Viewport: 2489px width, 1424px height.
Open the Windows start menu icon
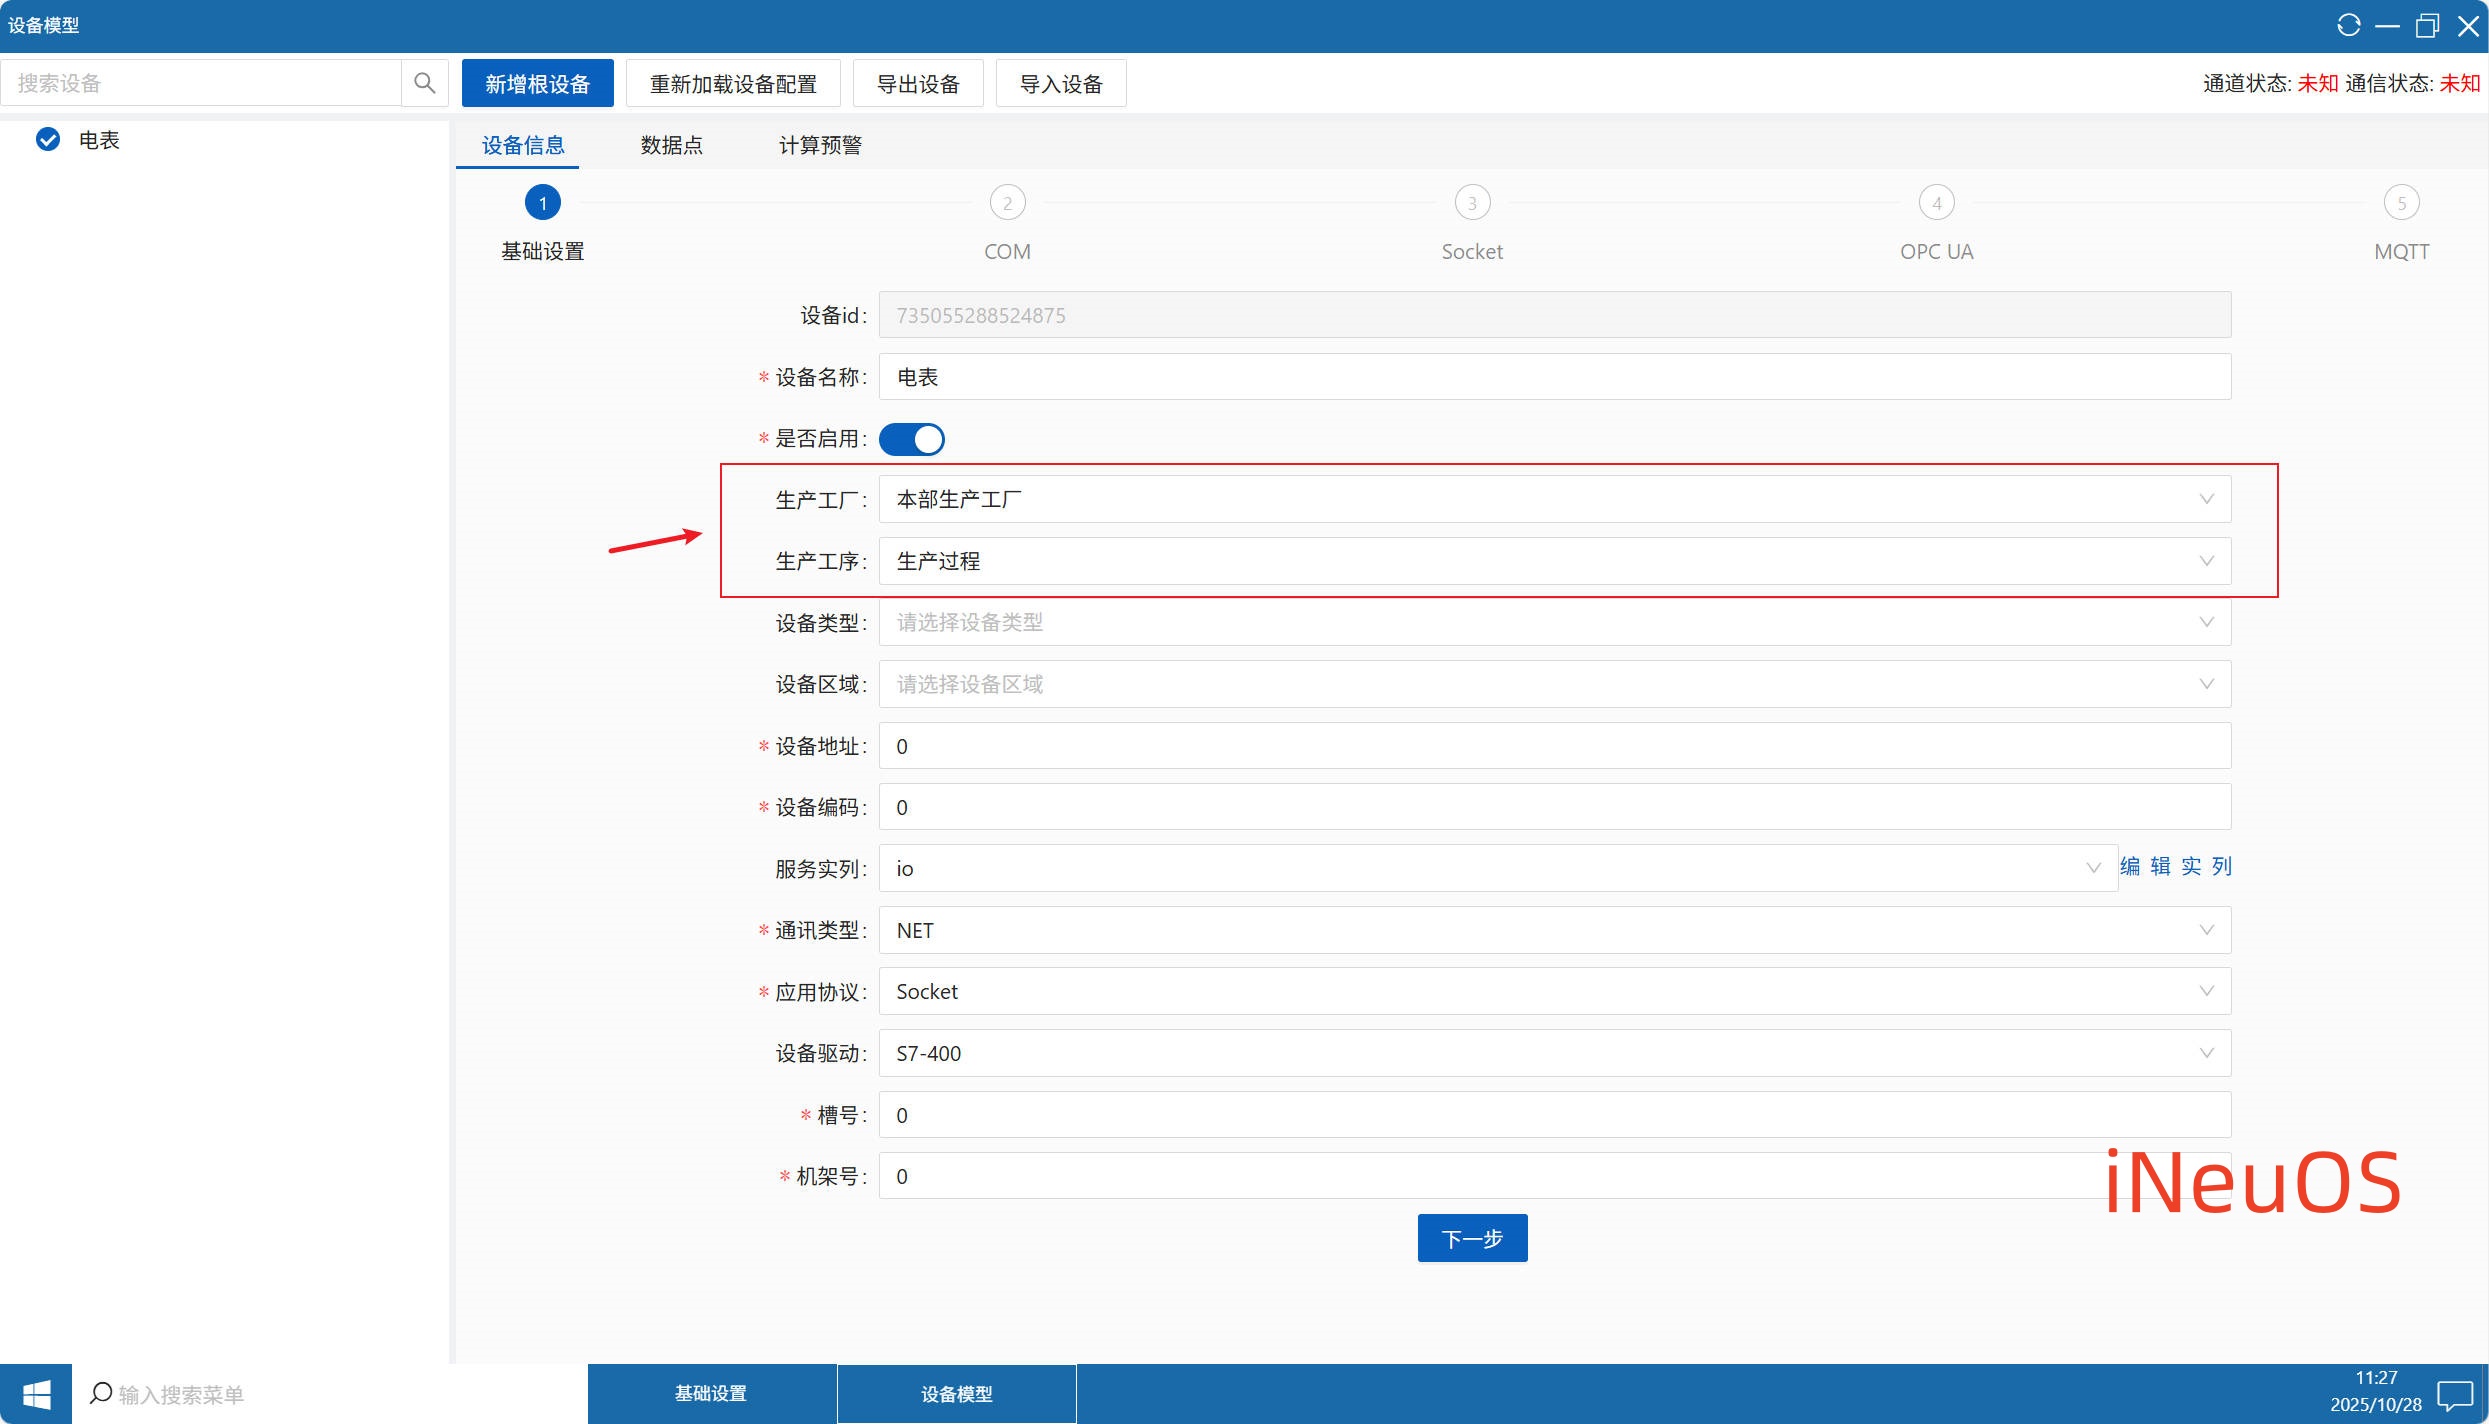click(x=36, y=1394)
